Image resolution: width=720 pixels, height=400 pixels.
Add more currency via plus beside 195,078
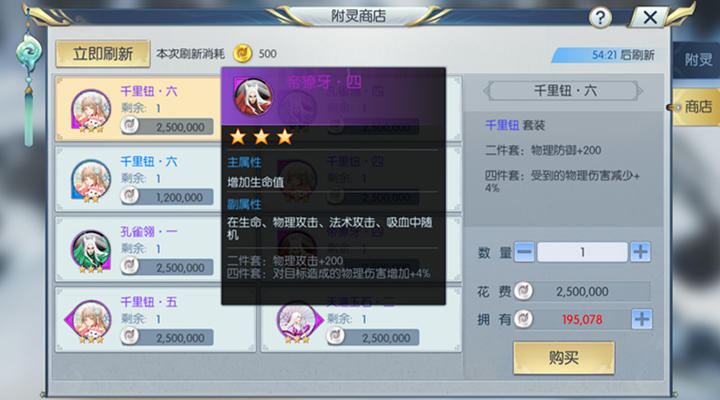coord(641,319)
